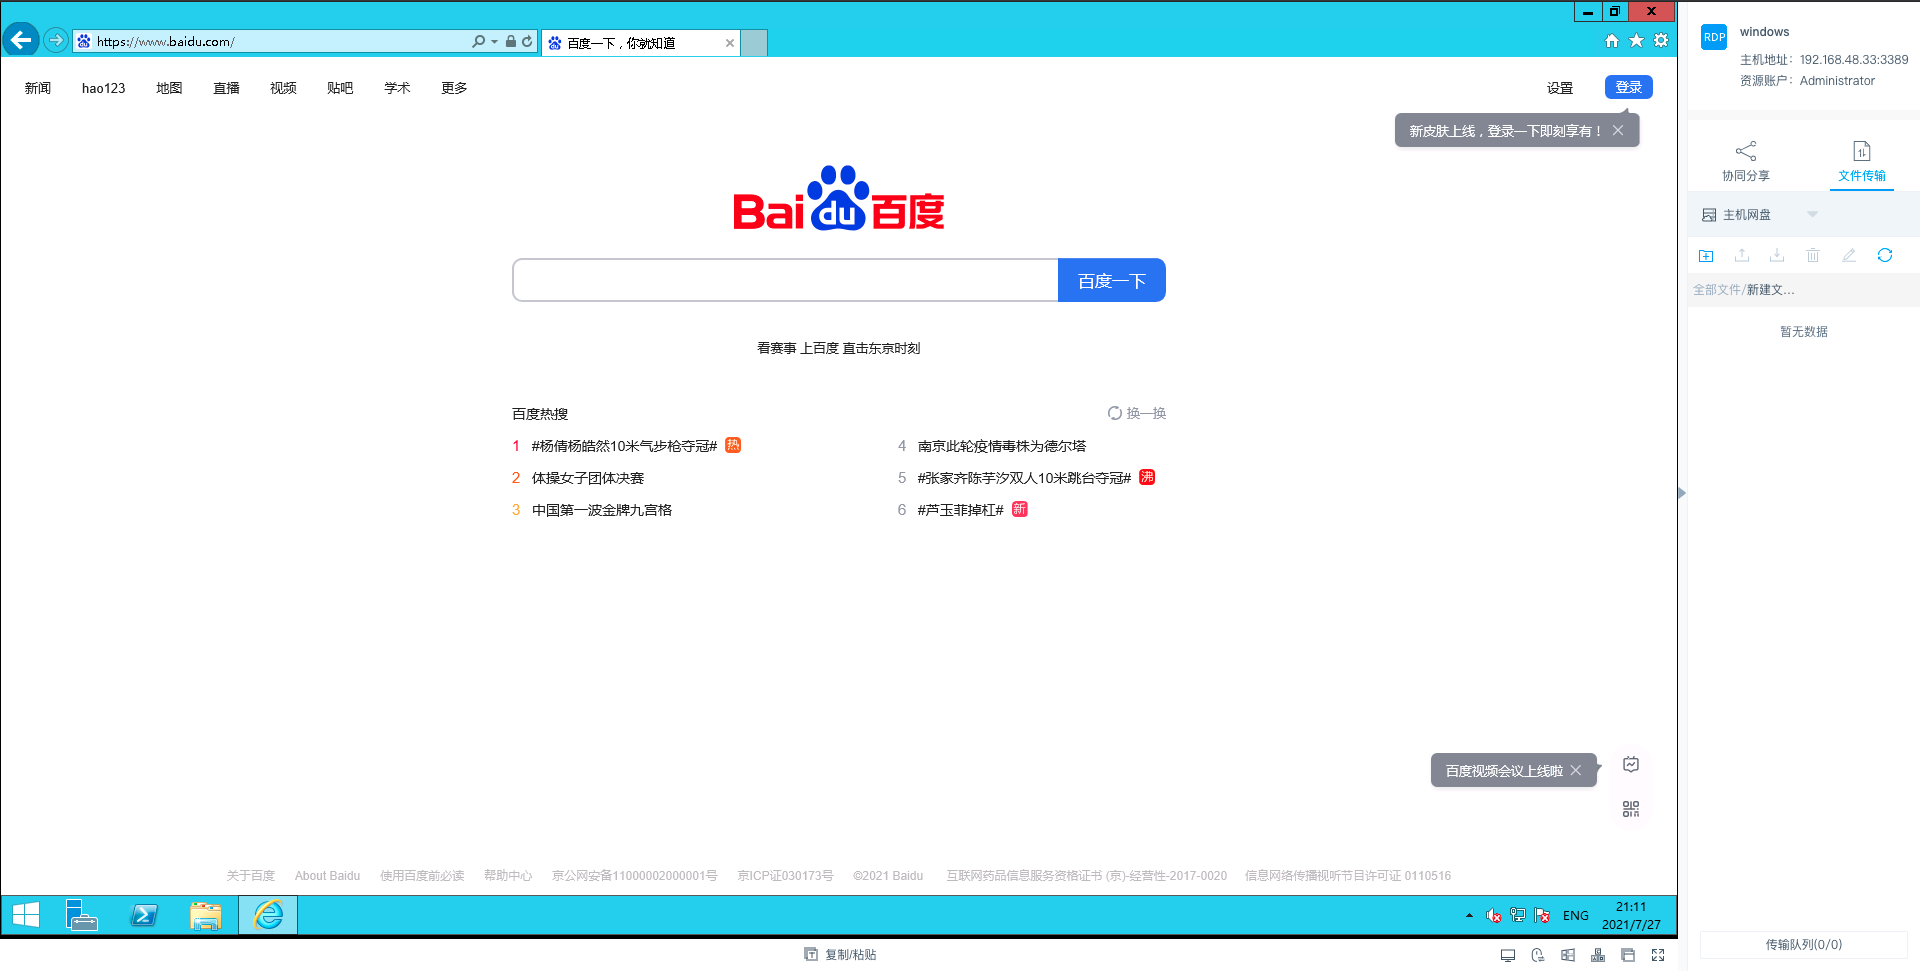Open the 更多 menu on Baidu
1920x971 pixels.
tap(454, 88)
